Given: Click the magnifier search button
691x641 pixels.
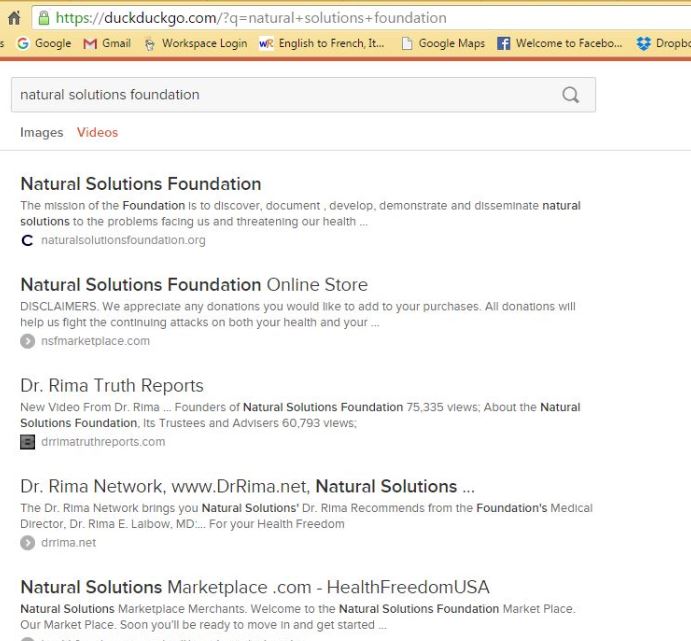Looking at the screenshot, I should [570, 95].
